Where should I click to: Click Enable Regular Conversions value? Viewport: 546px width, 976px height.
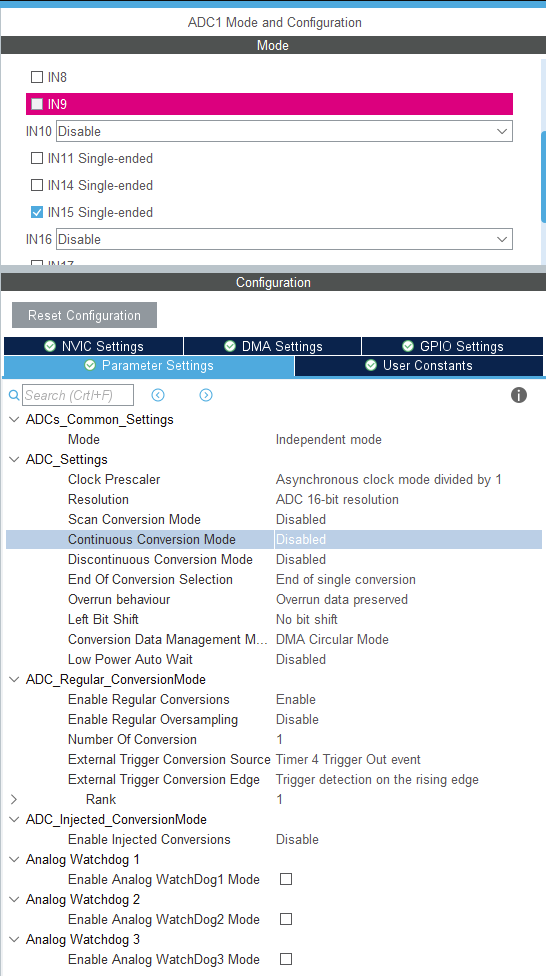coord(296,700)
